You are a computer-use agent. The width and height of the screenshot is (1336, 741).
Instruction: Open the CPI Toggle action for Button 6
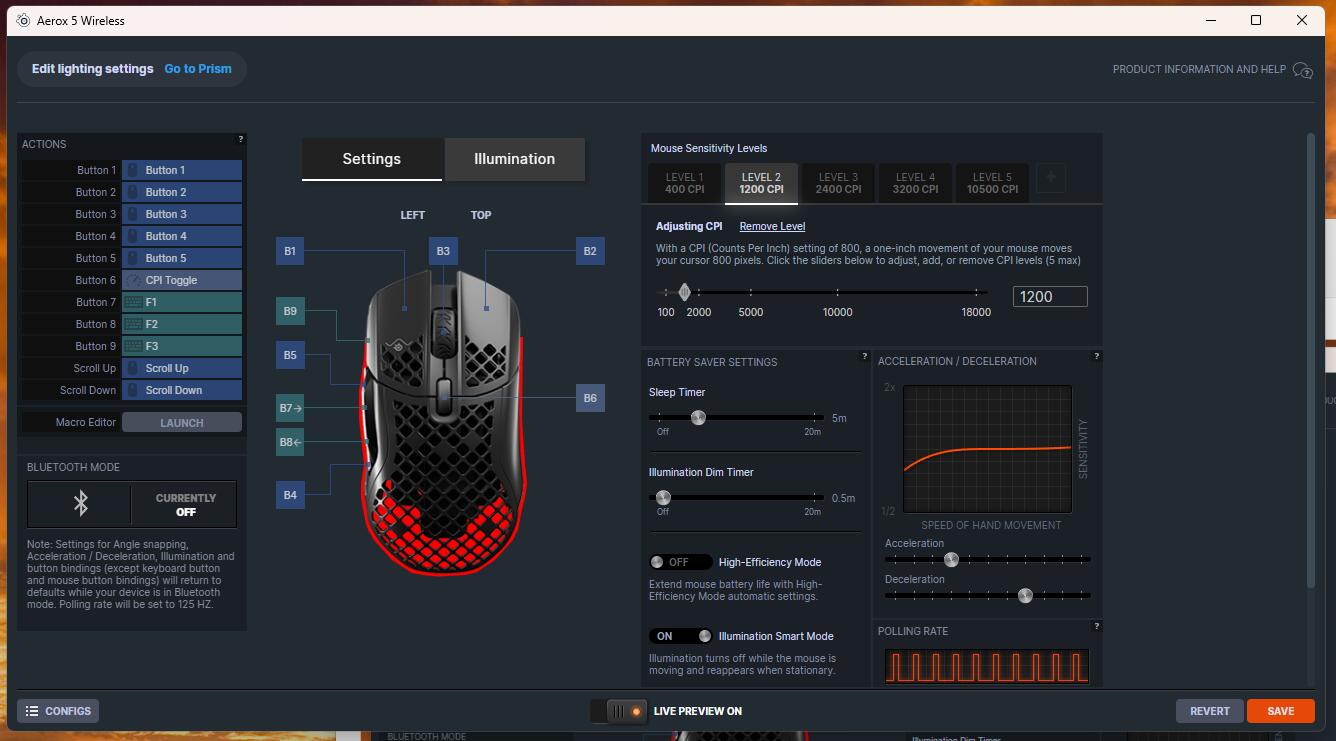181,280
